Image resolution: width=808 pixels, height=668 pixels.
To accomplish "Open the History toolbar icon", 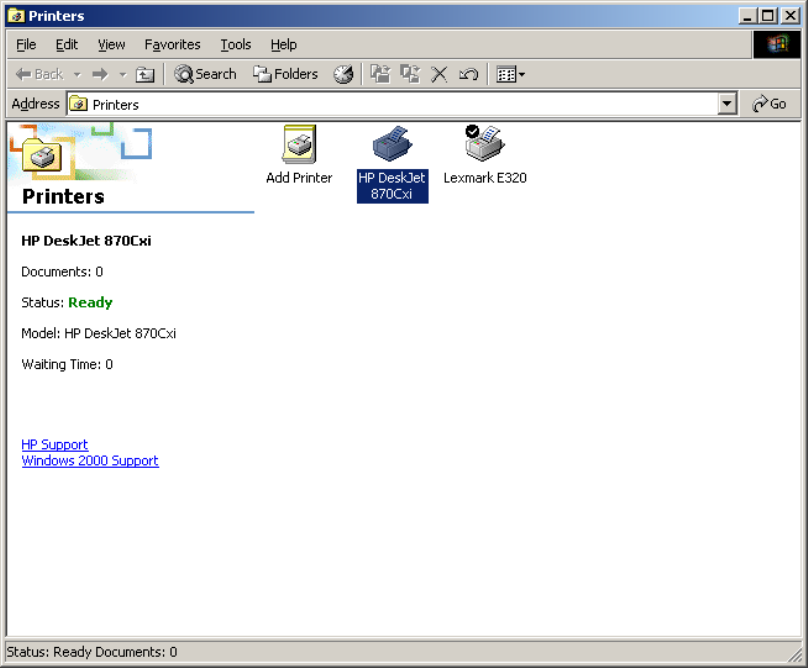I will (343, 75).
